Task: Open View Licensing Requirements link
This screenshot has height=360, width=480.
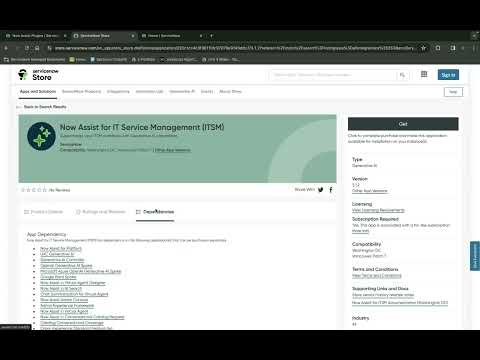Action: coord(378,210)
